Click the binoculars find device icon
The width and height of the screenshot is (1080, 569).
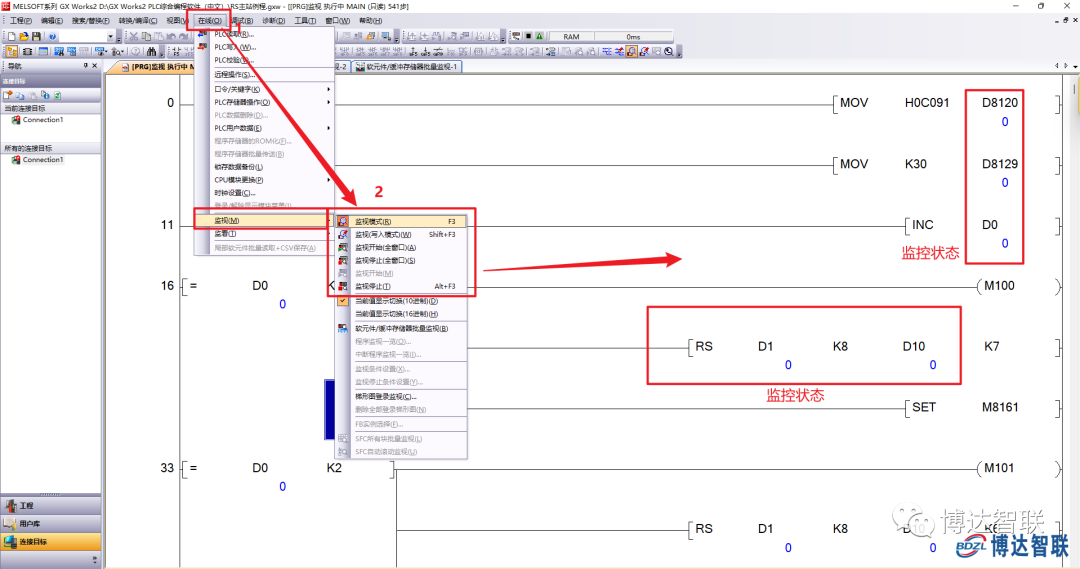[x=151, y=52]
